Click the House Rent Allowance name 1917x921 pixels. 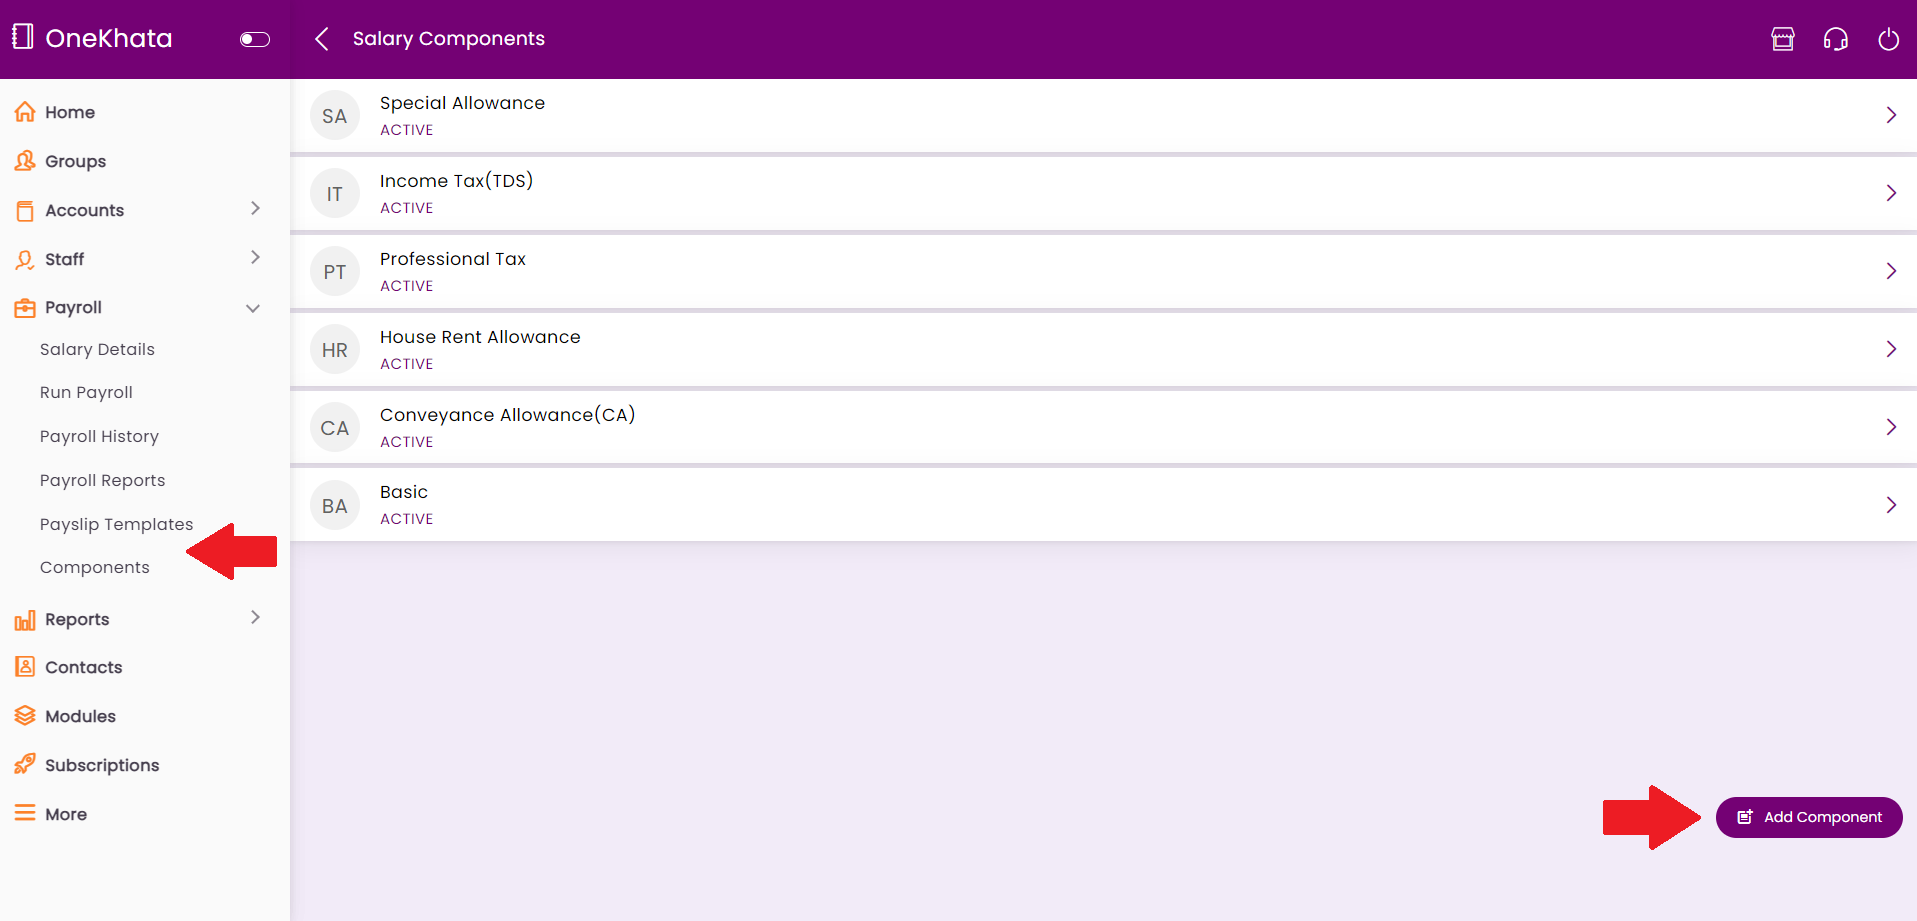coord(480,337)
